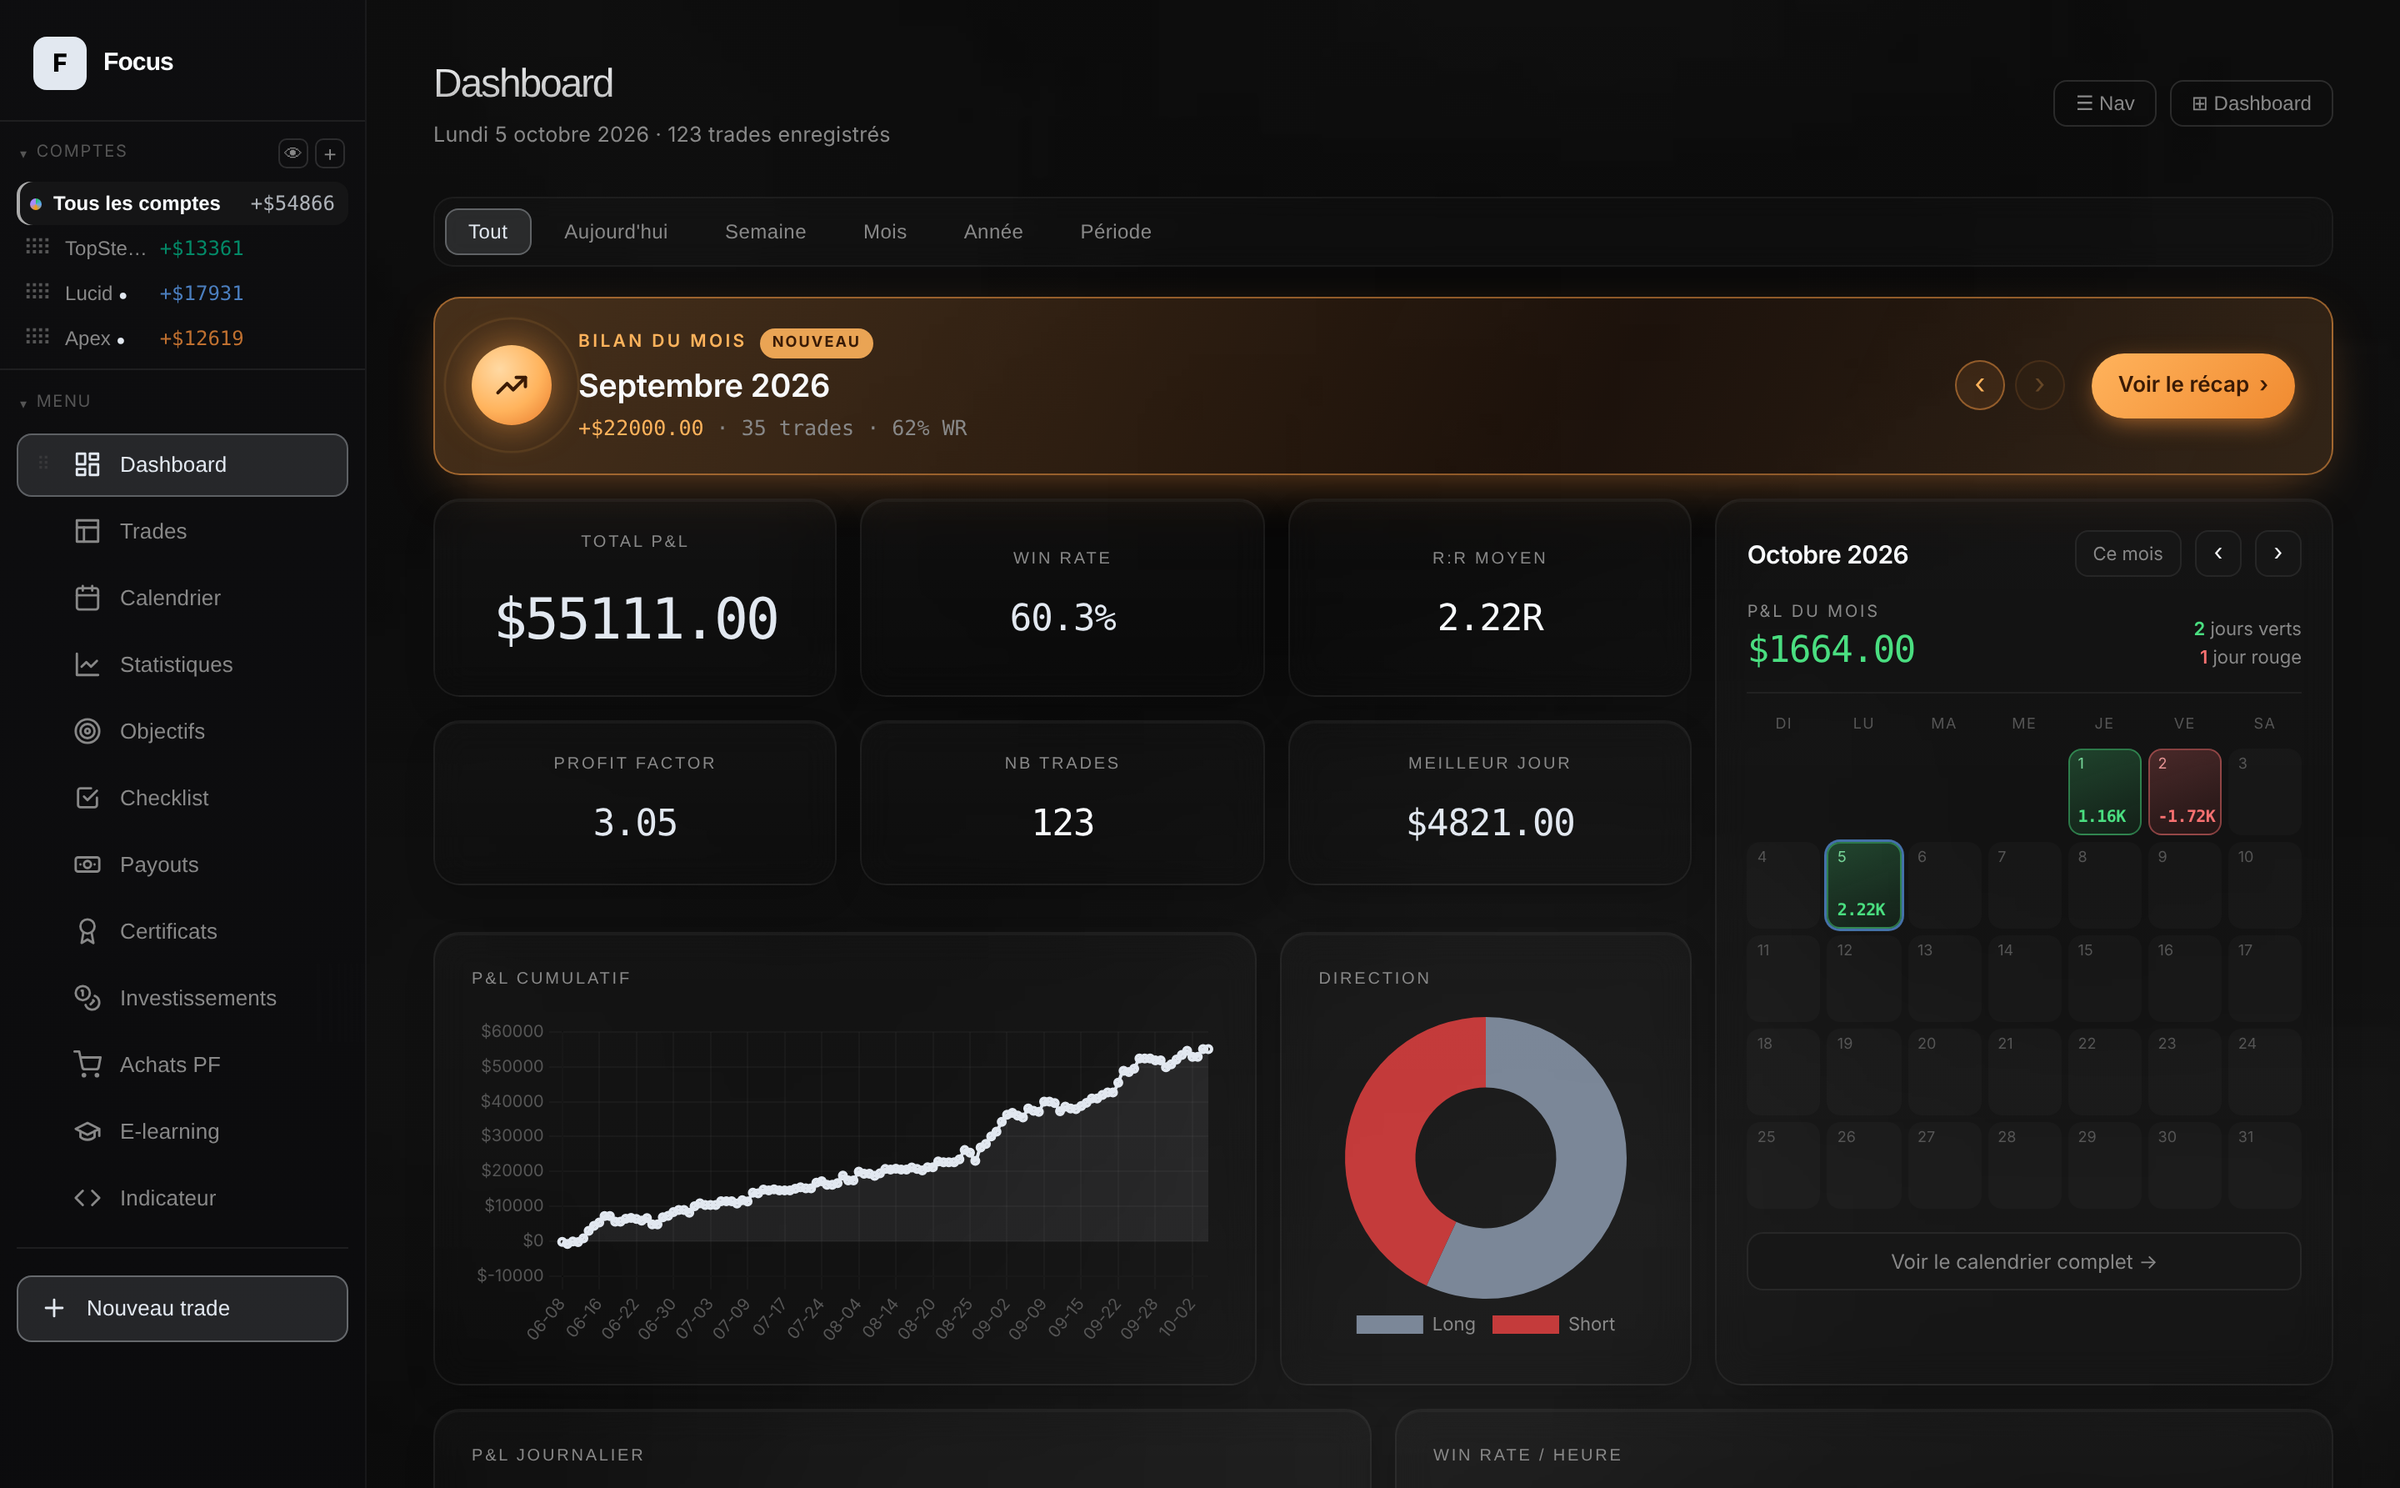Click the Nouveau trade button
Viewport: 2400px width, 1488px height.
point(182,1308)
